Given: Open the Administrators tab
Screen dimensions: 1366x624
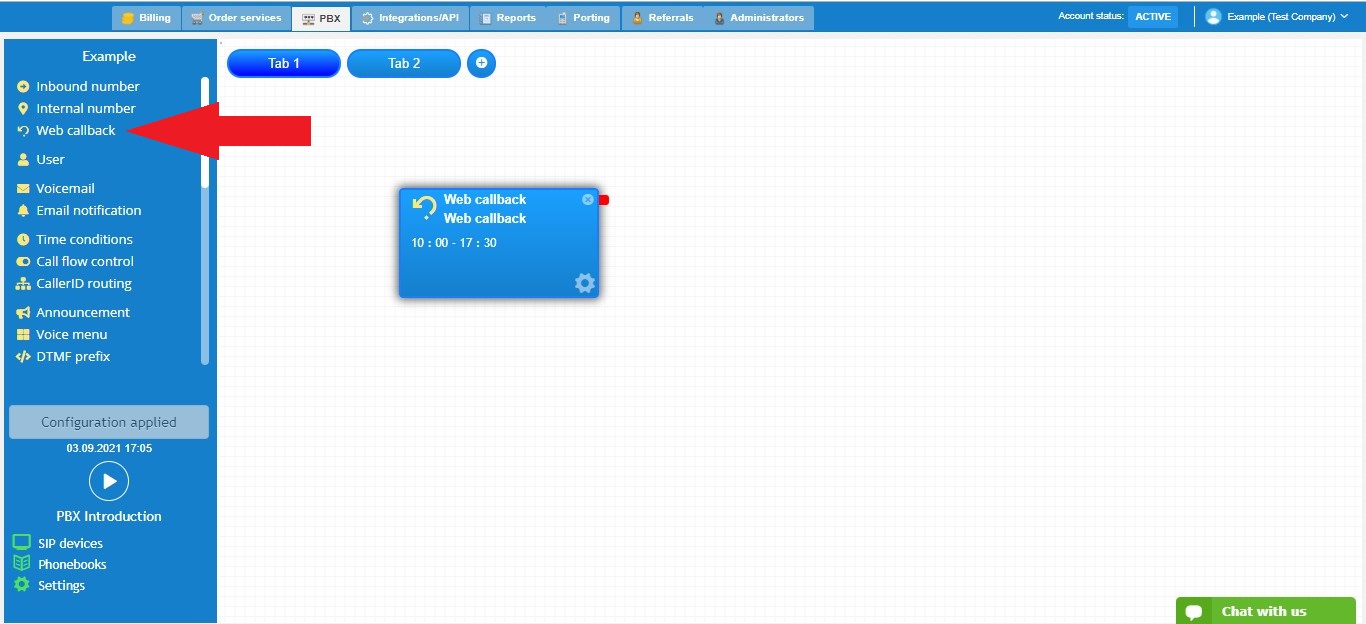Looking at the screenshot, I should [758, 18].
